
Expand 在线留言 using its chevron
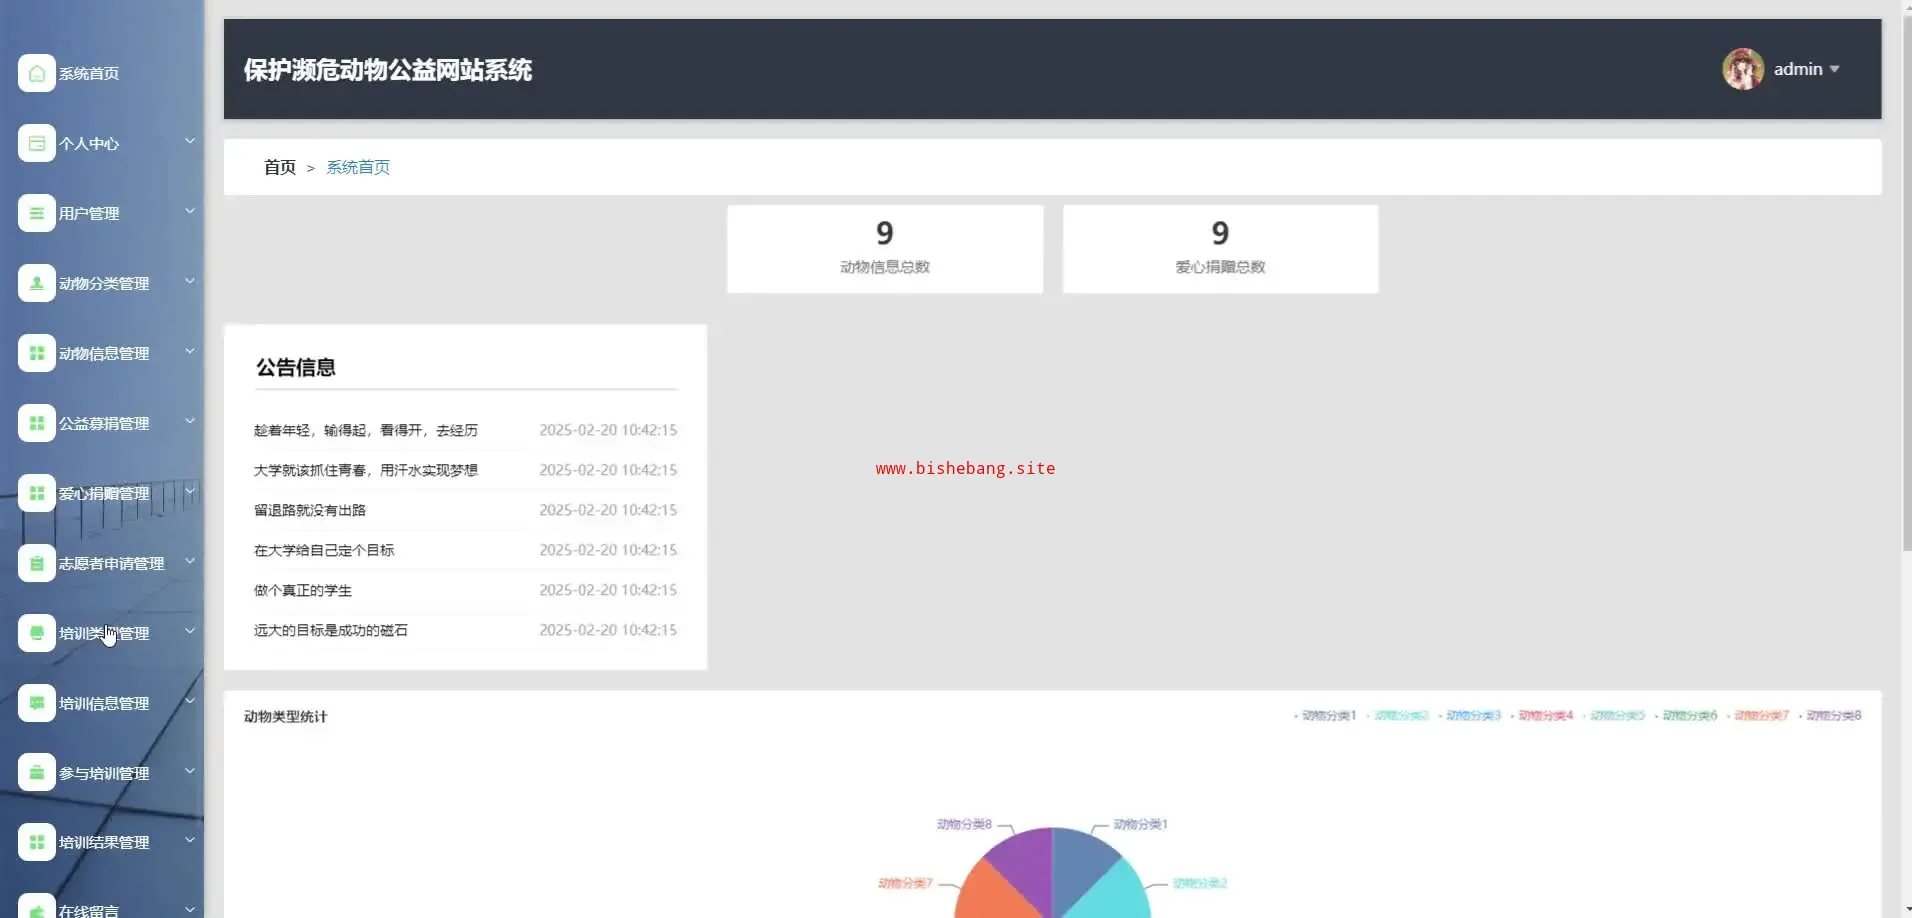click(x=190, y=909)
